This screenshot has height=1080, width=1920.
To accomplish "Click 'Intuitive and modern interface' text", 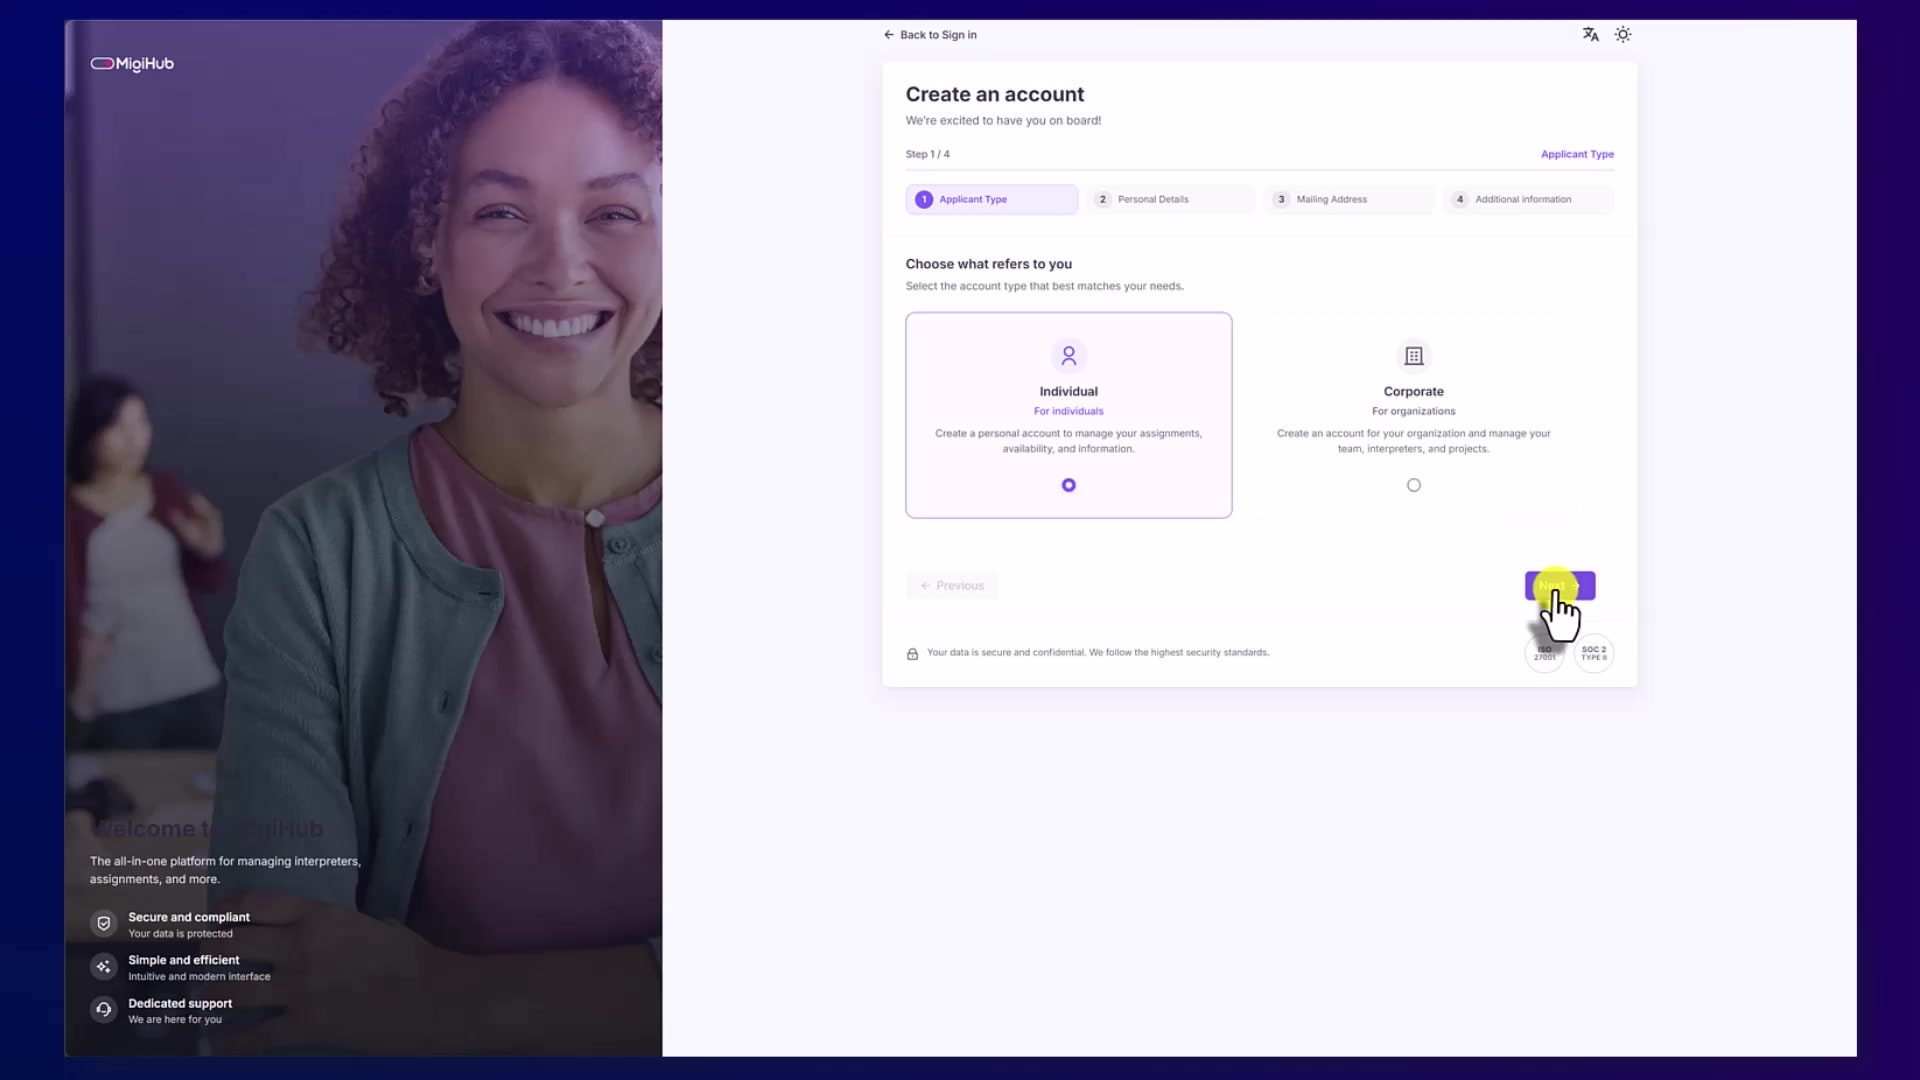I will [x=199, y=977].
